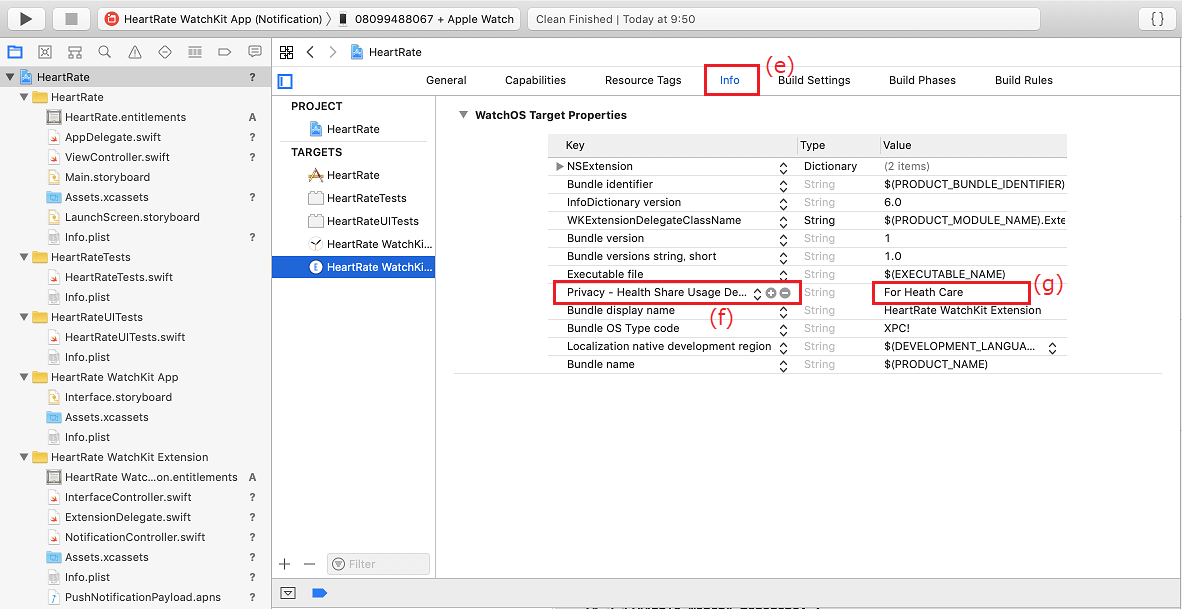Toggle the debug area visibility button

pyautogui.click(x=288, y=593)
